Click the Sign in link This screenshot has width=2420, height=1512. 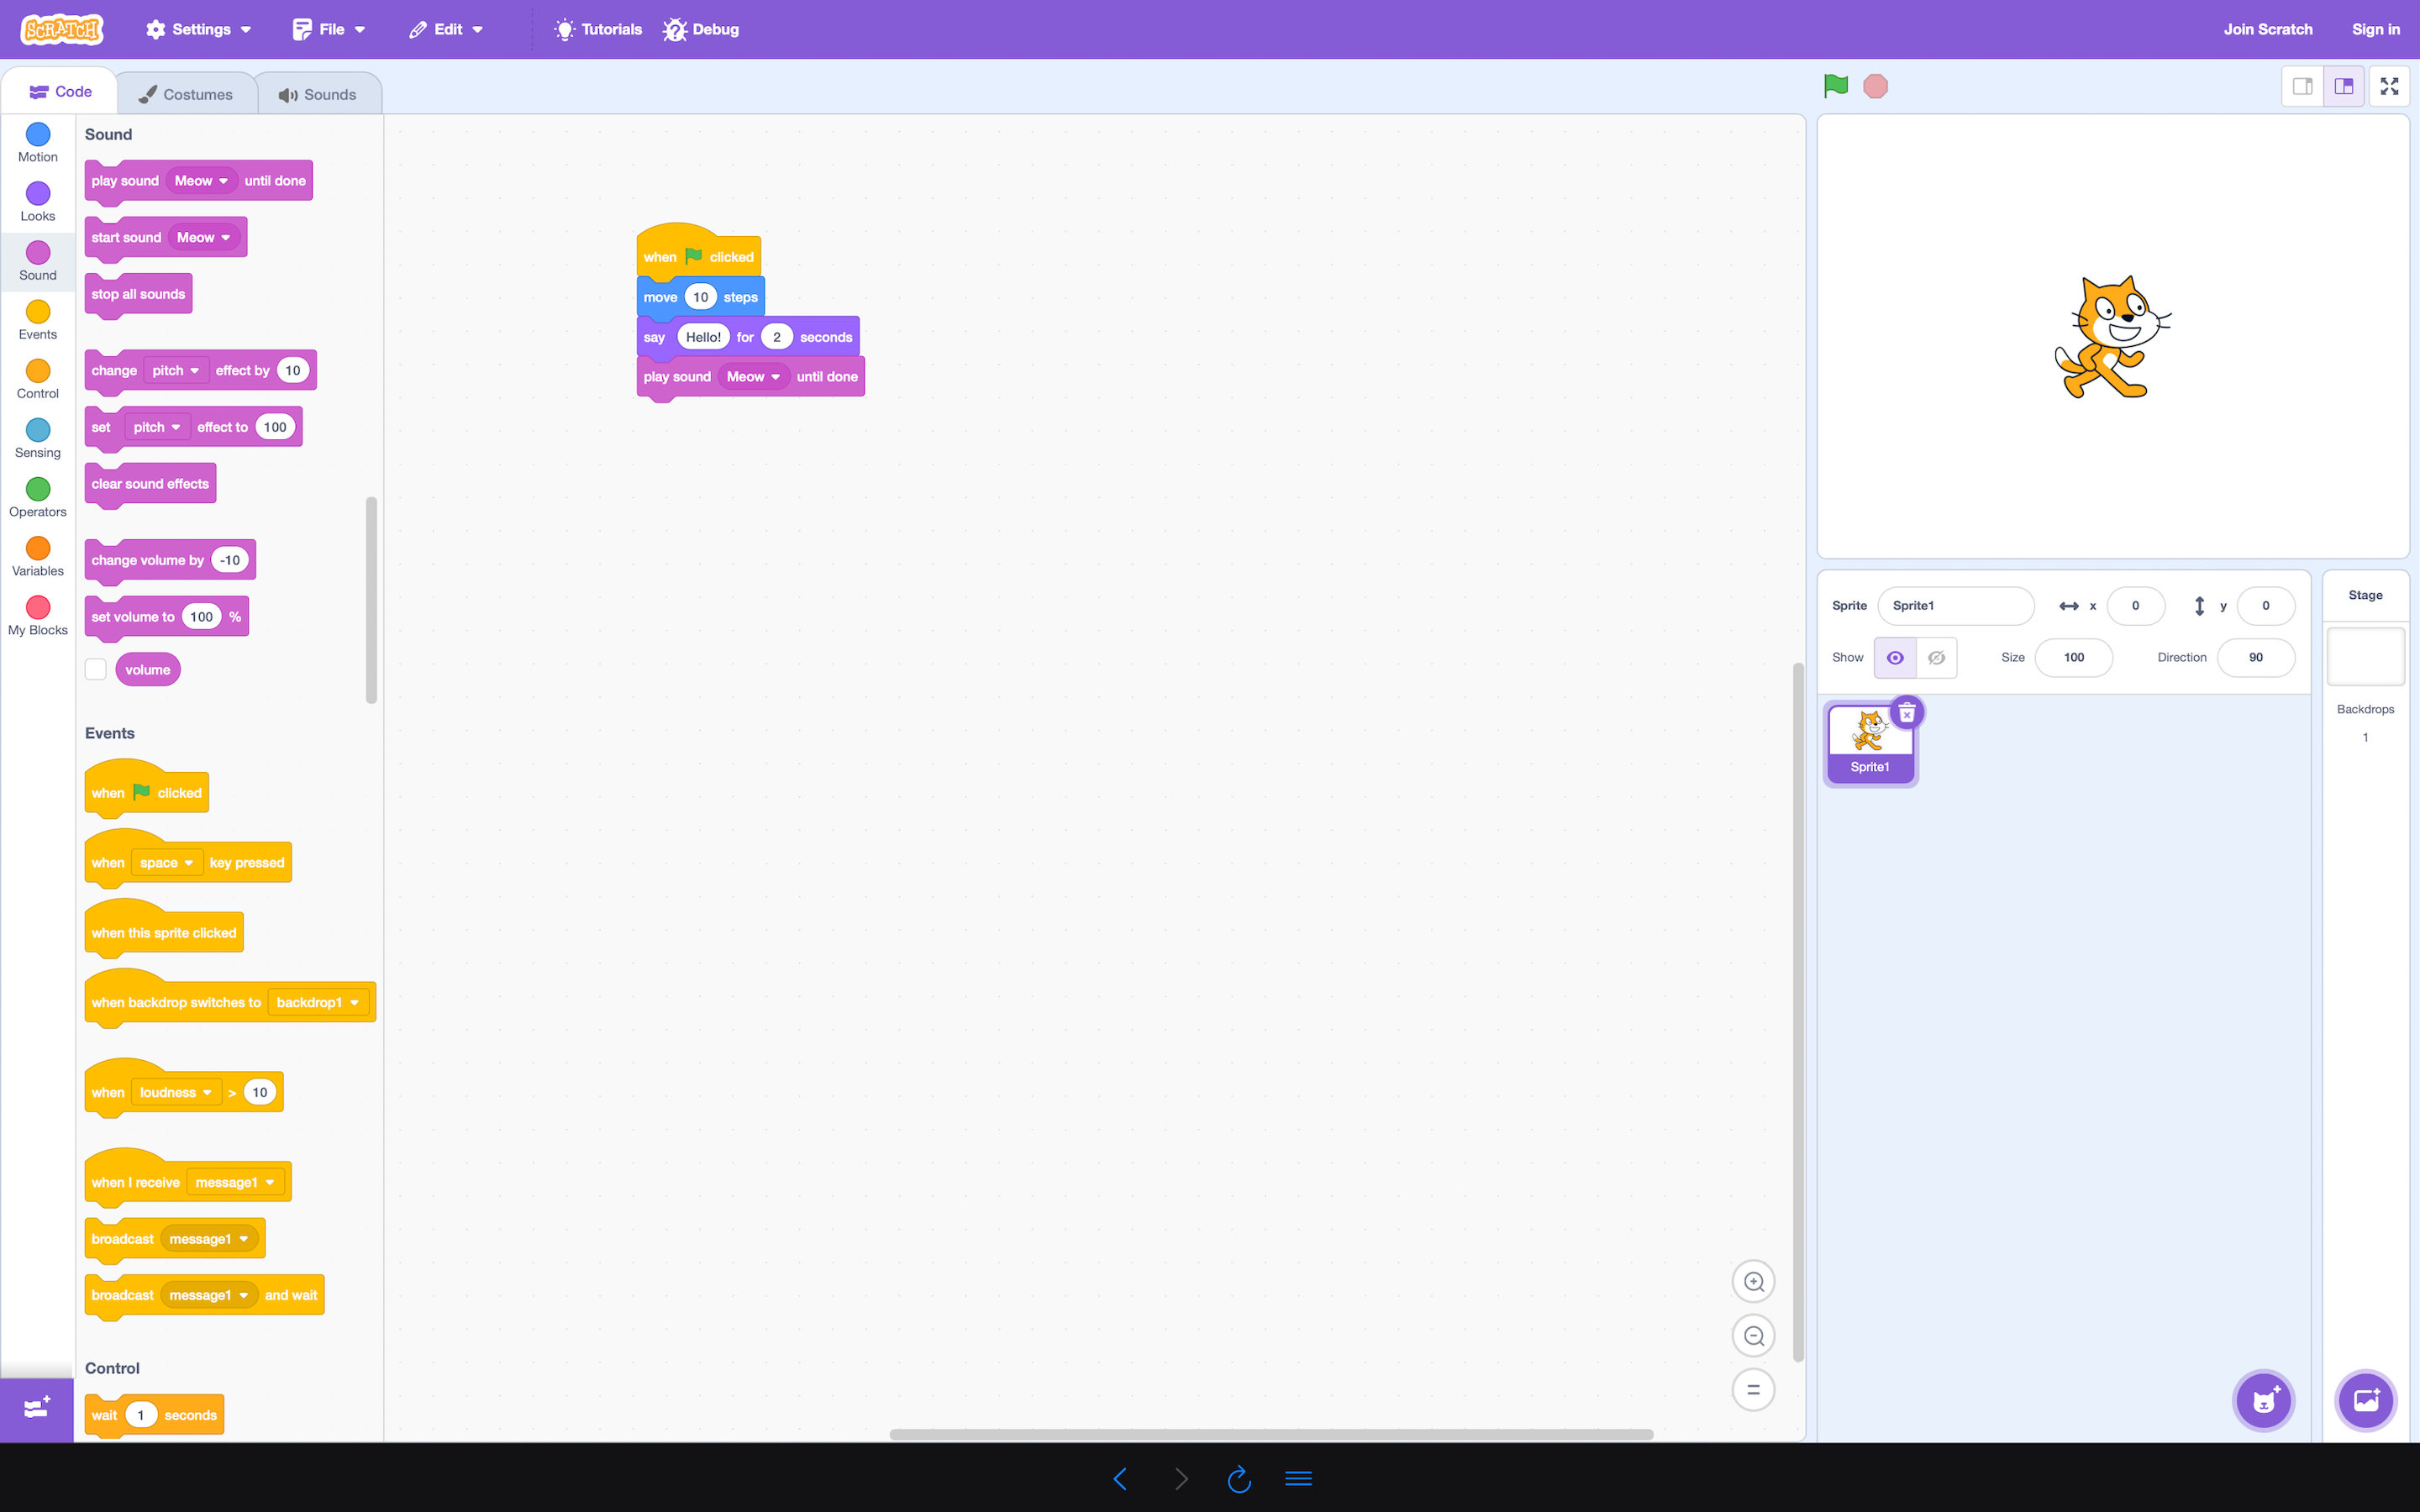[2375, 29]
